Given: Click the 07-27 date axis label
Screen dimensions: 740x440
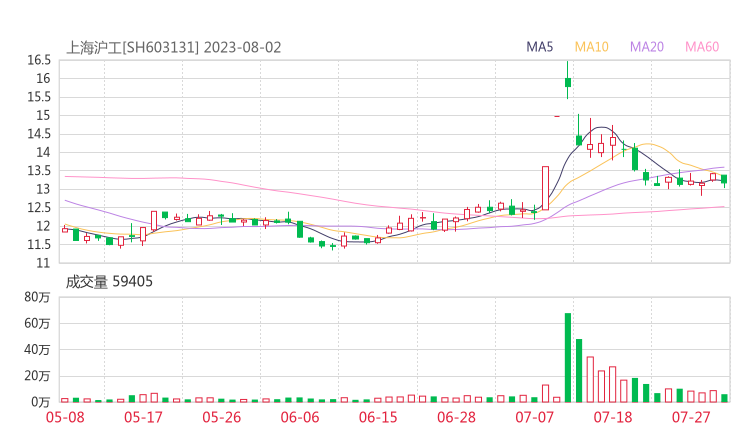Looking at the screenshot, I should [x=691, y=417].
